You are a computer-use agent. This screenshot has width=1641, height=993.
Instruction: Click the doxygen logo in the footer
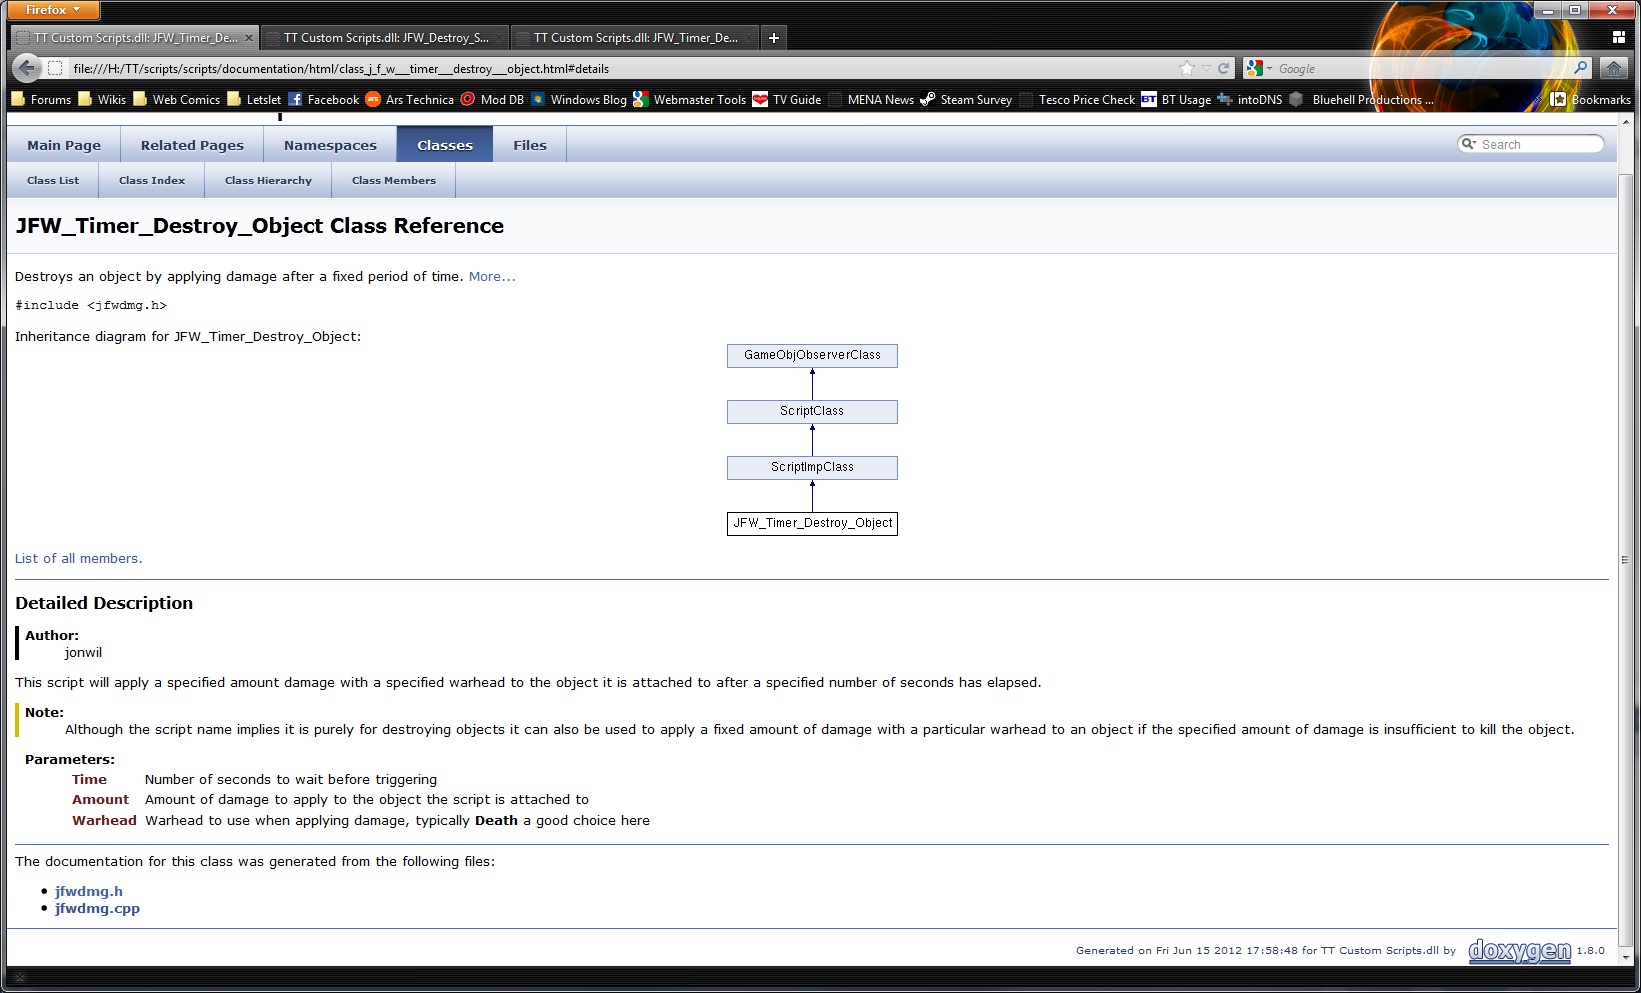[x=1519, y=950]
